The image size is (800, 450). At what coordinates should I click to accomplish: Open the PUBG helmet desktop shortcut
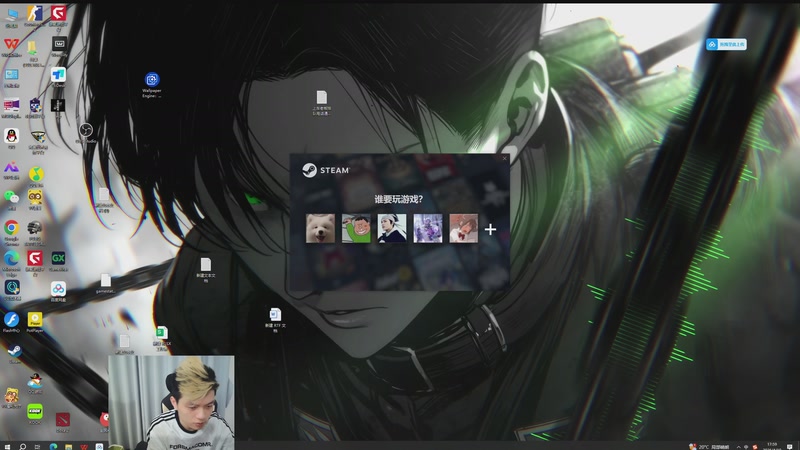click(x=35, y=232)
